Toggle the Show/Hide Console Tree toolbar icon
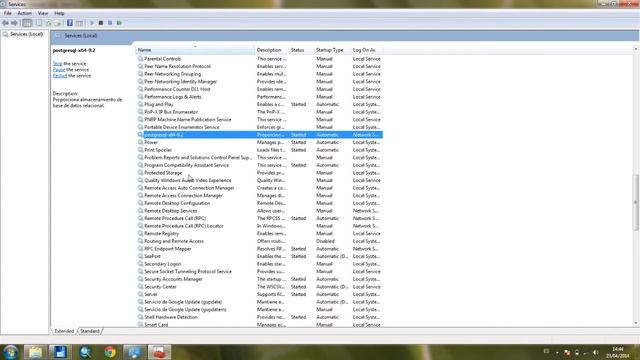640x360 pixels. click(27, 23)
